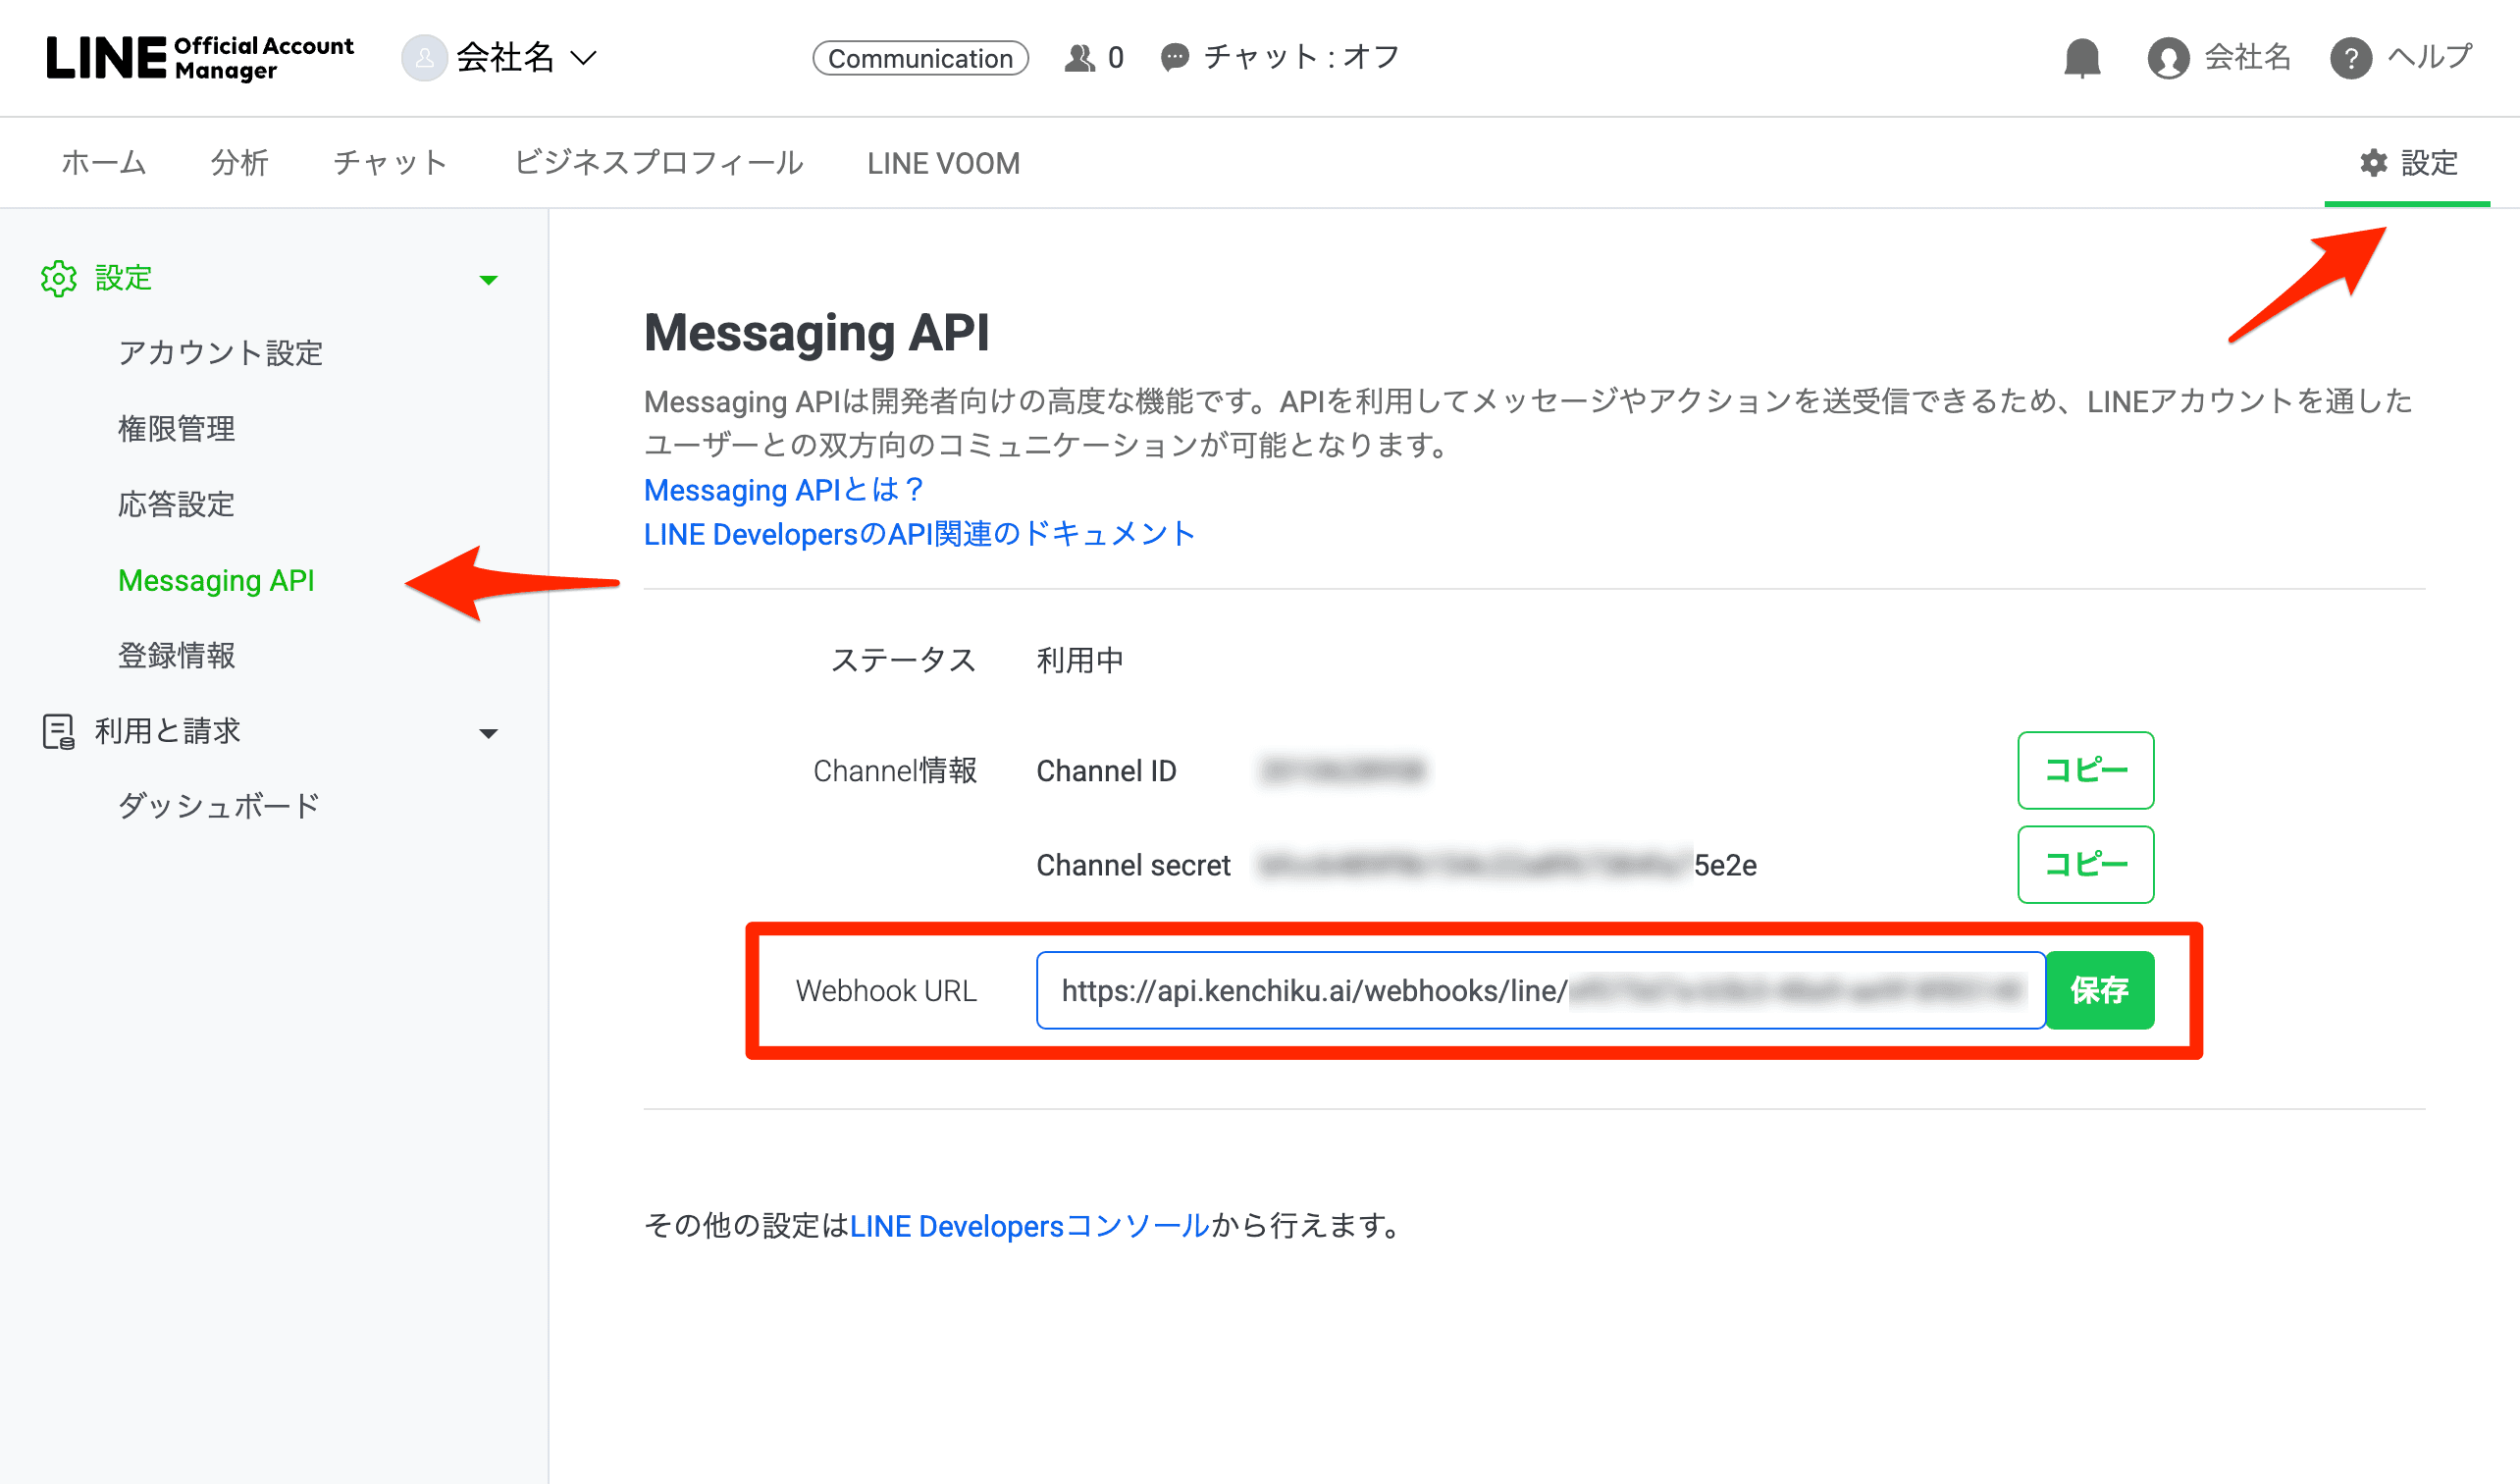This screenshot has width=2520, height=1484.
Task: Open the notification bell
Action: pyautogui.click(x=2082, y=58)
